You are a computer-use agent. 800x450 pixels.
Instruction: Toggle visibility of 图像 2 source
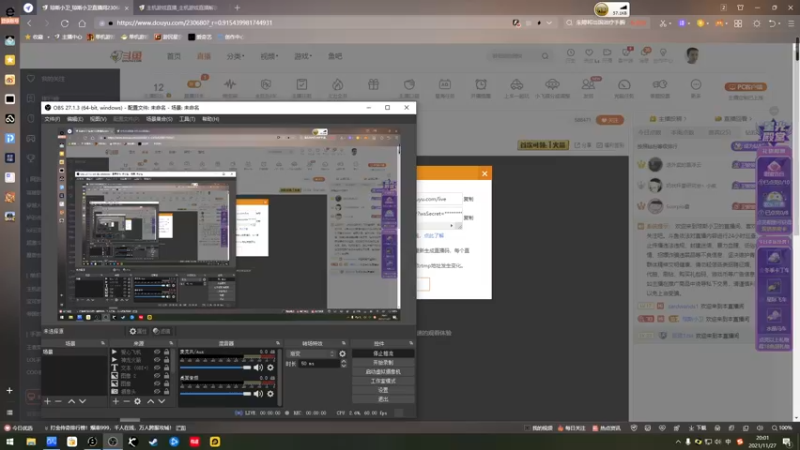[x=157, y=376]
